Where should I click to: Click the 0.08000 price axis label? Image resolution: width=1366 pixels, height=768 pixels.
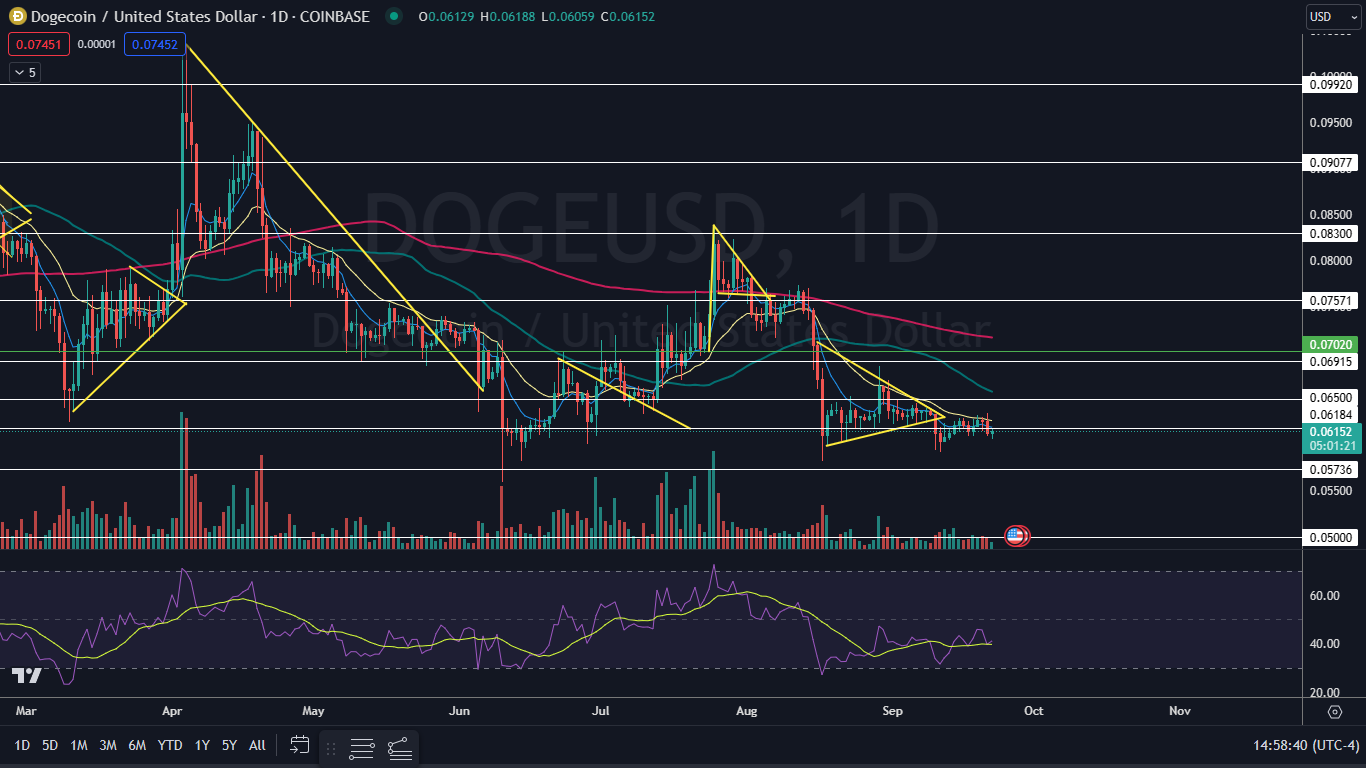(x=1332, y=260)
